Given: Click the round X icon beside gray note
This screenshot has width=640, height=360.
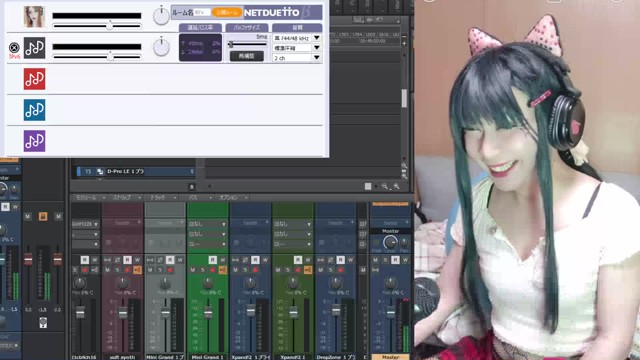Looking at the screenshot, I should coord(14,47).
